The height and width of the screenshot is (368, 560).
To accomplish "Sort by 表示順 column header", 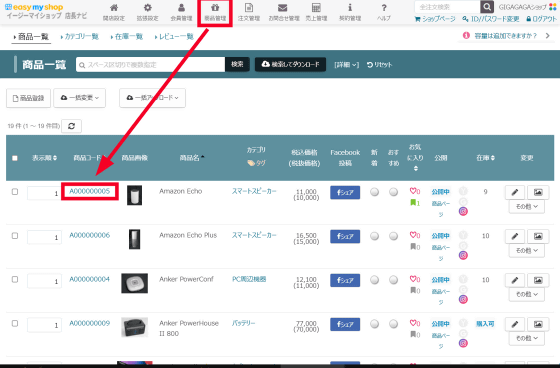I will coord(44,158).
